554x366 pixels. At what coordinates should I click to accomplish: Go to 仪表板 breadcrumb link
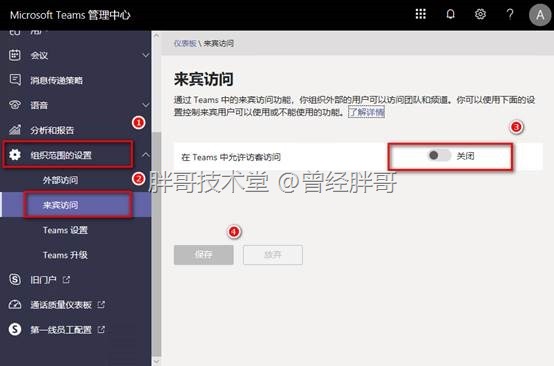[x=185, y=43]
